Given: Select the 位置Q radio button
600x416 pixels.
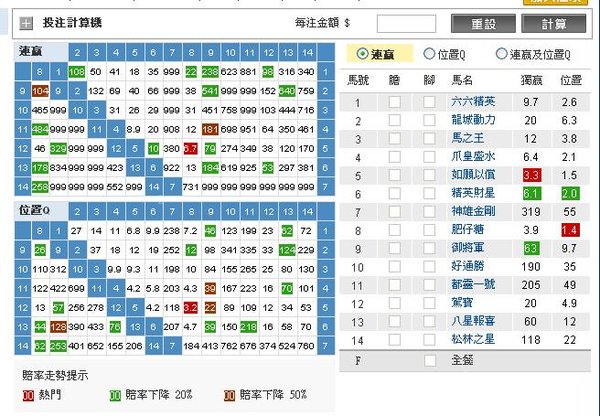Looking at the screenshot, I should coord(429,54).
